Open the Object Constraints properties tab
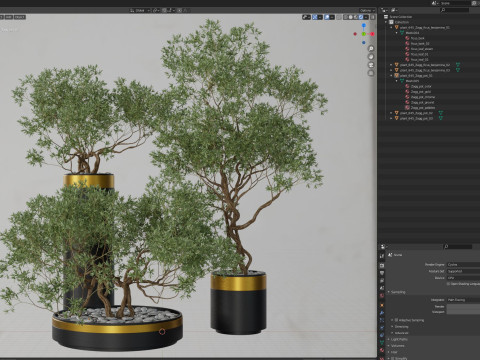The height and width of the screenshot is (360, 480). coord(382,336)
